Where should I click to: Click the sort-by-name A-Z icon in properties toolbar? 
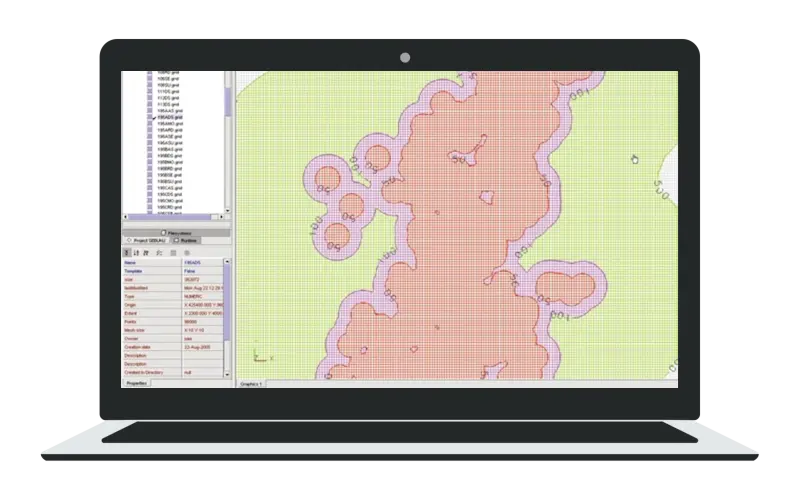[136, 253]
